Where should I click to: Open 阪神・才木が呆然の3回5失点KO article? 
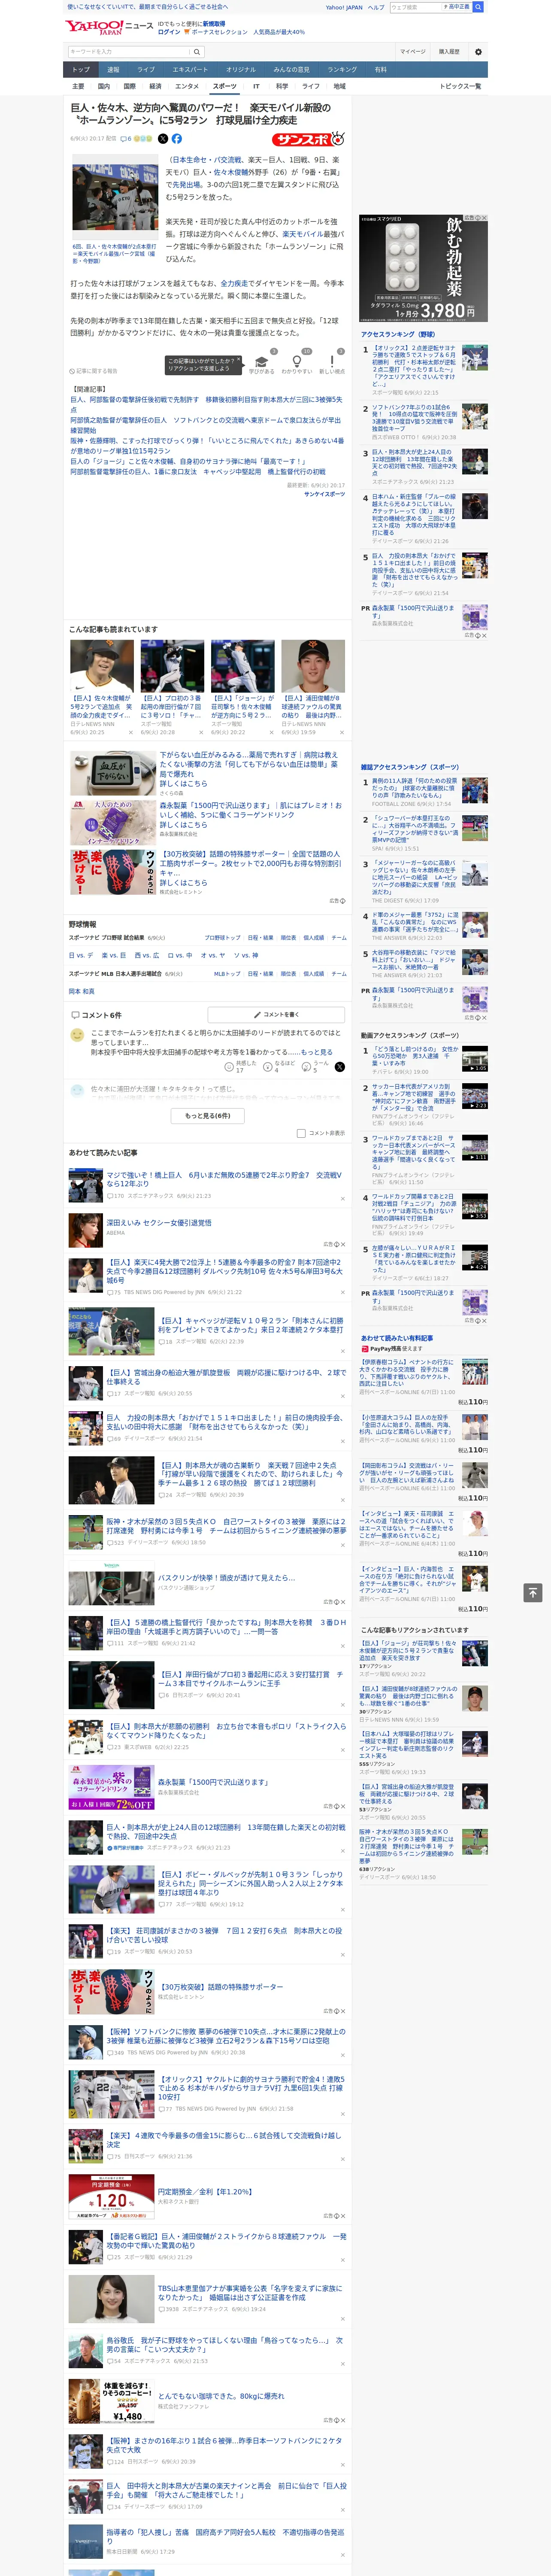click(226, 1526)
